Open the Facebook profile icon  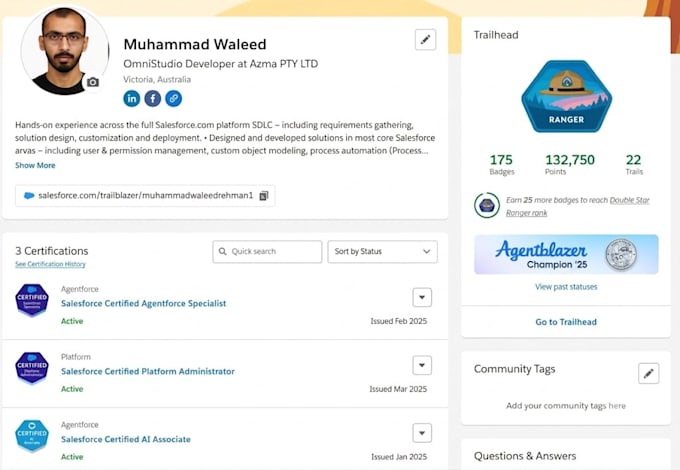coord(153,98)
